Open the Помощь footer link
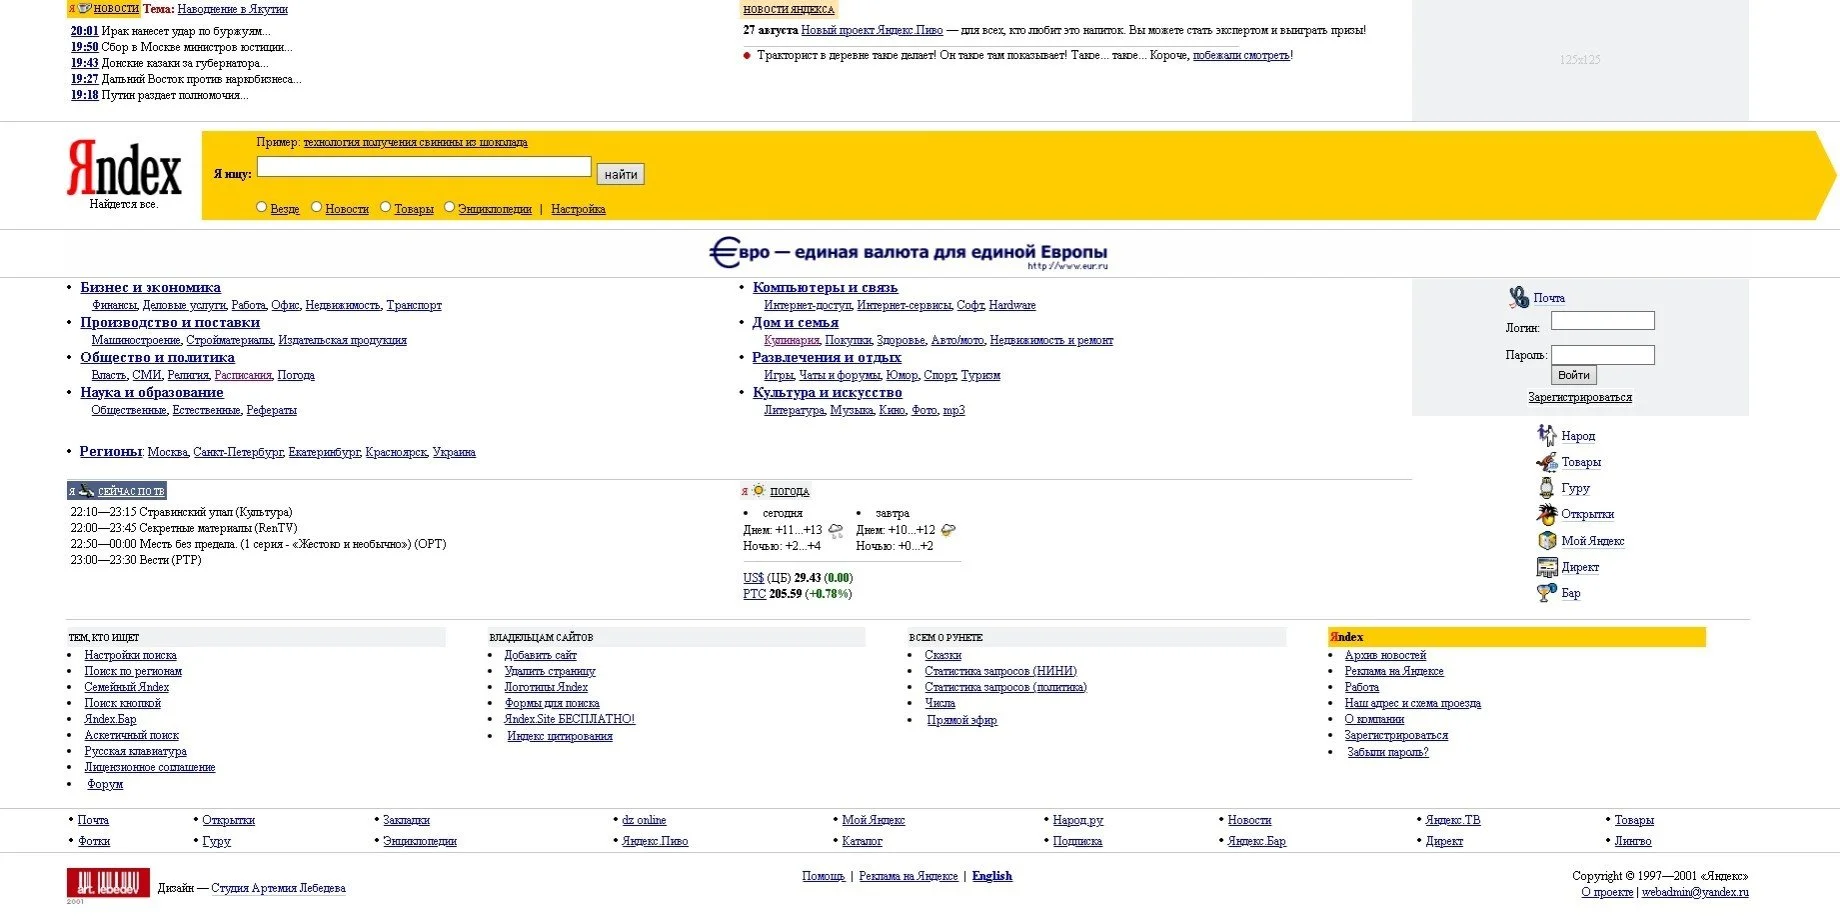Viewport: 1840px width, 923px height. click(x=823, y=876)
